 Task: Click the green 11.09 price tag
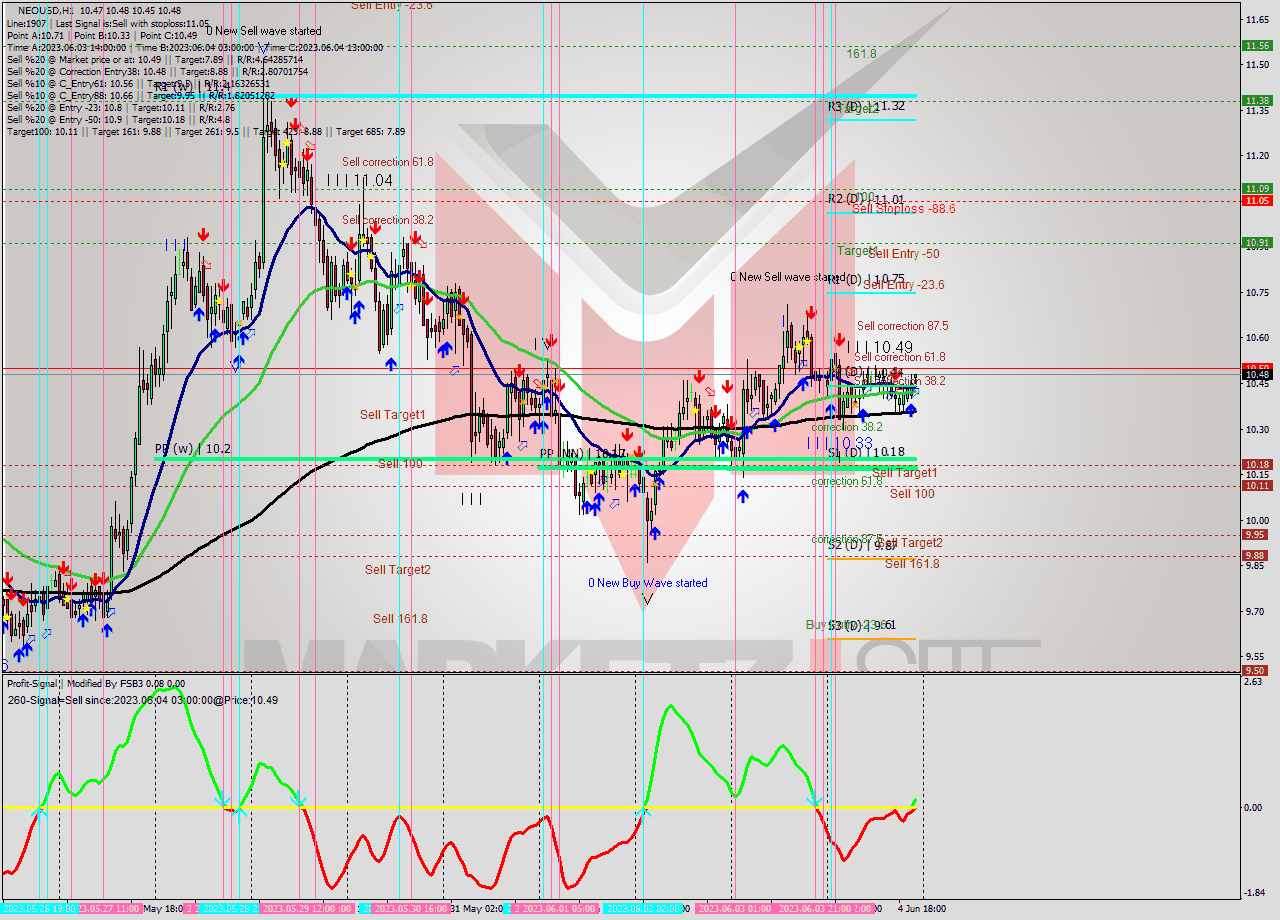click(1257, 188)
